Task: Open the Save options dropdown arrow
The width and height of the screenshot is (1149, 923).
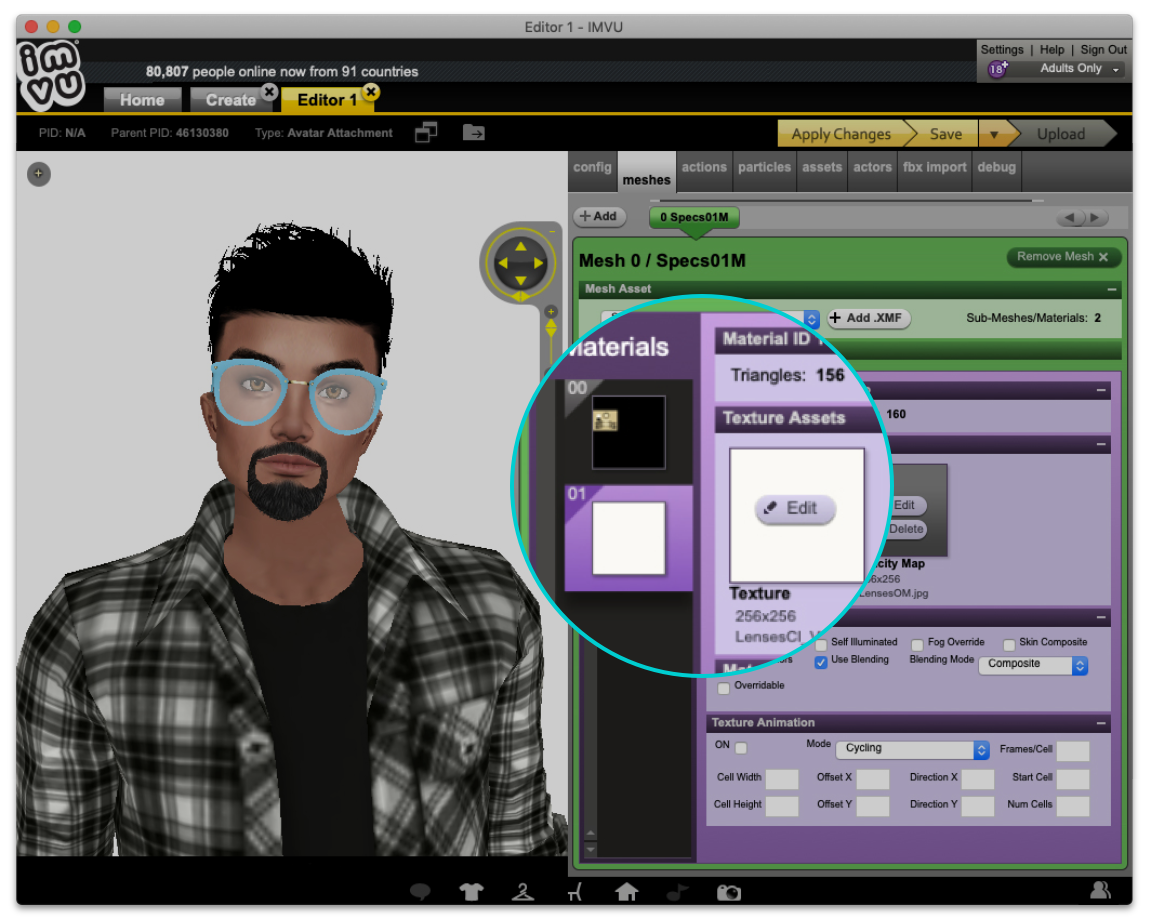Action: pyautogui.click(x=994, y=134)
